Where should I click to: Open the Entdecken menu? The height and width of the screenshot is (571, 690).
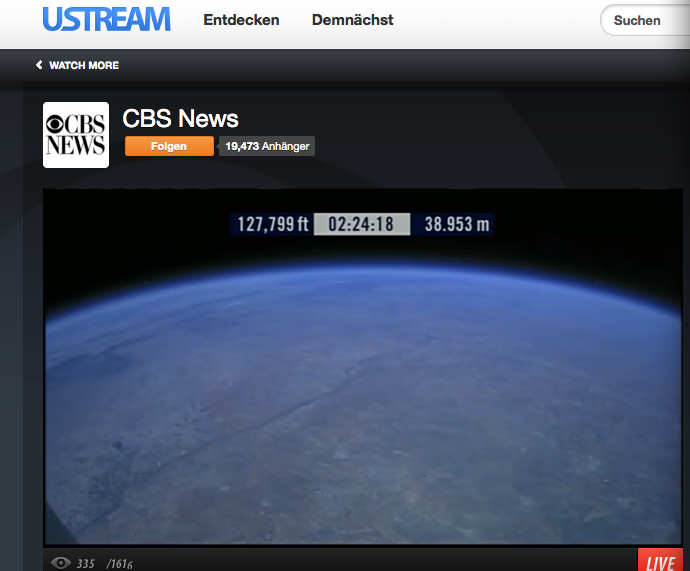coord(241,20)
